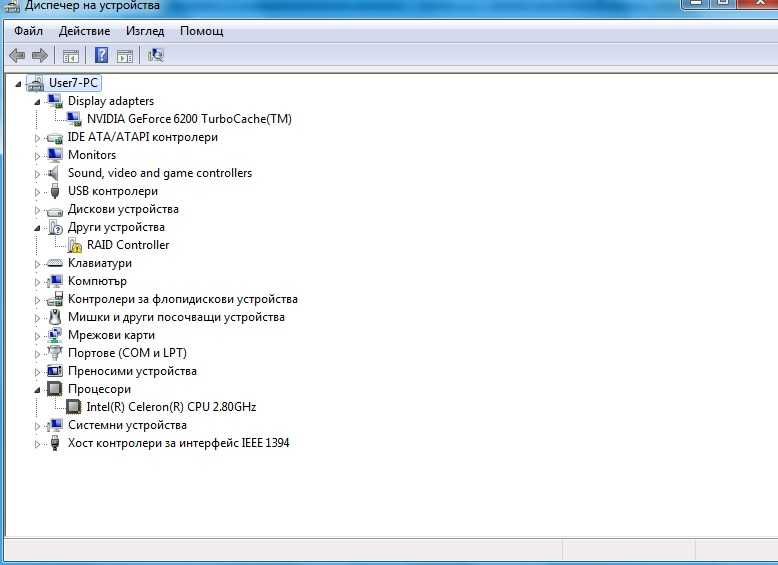Viewport: 778px width, 565px height.
Task: Click the Системни устройства icon
Action: click(x=55, y=425)
